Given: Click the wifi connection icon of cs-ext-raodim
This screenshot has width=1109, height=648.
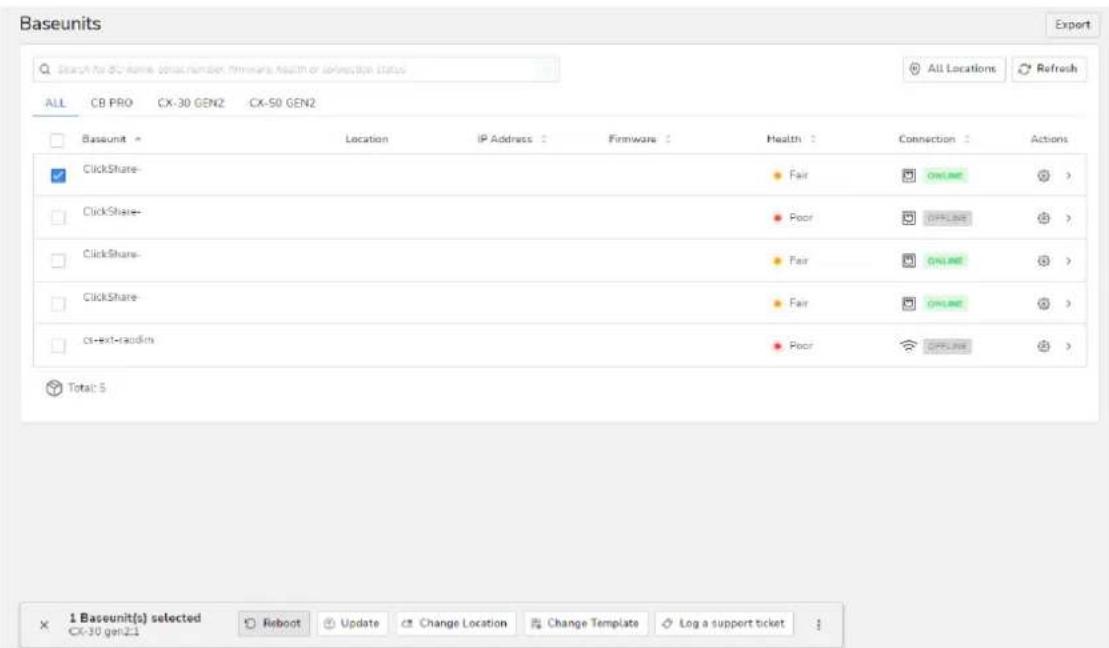Looking at the screenshot, I should [908, 346].
